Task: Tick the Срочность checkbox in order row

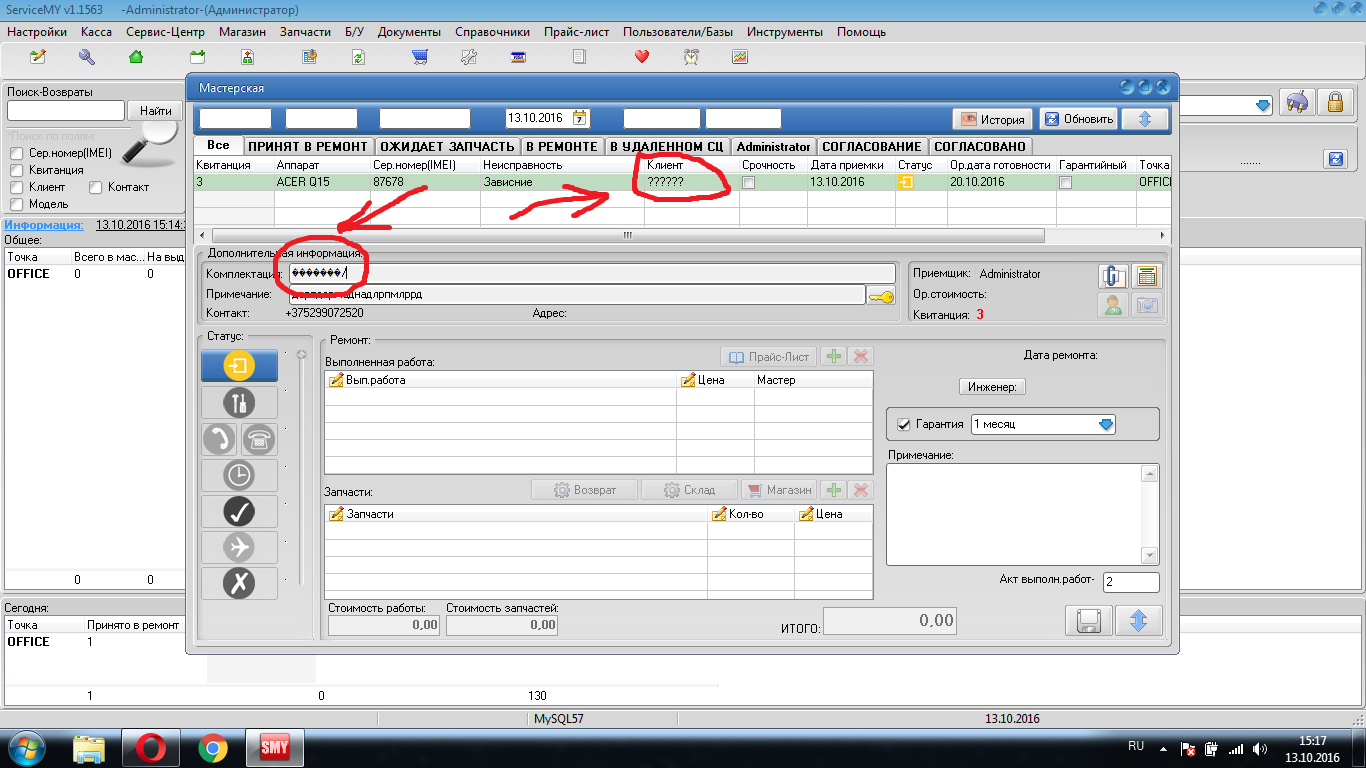Action: [x=748, y=183]
